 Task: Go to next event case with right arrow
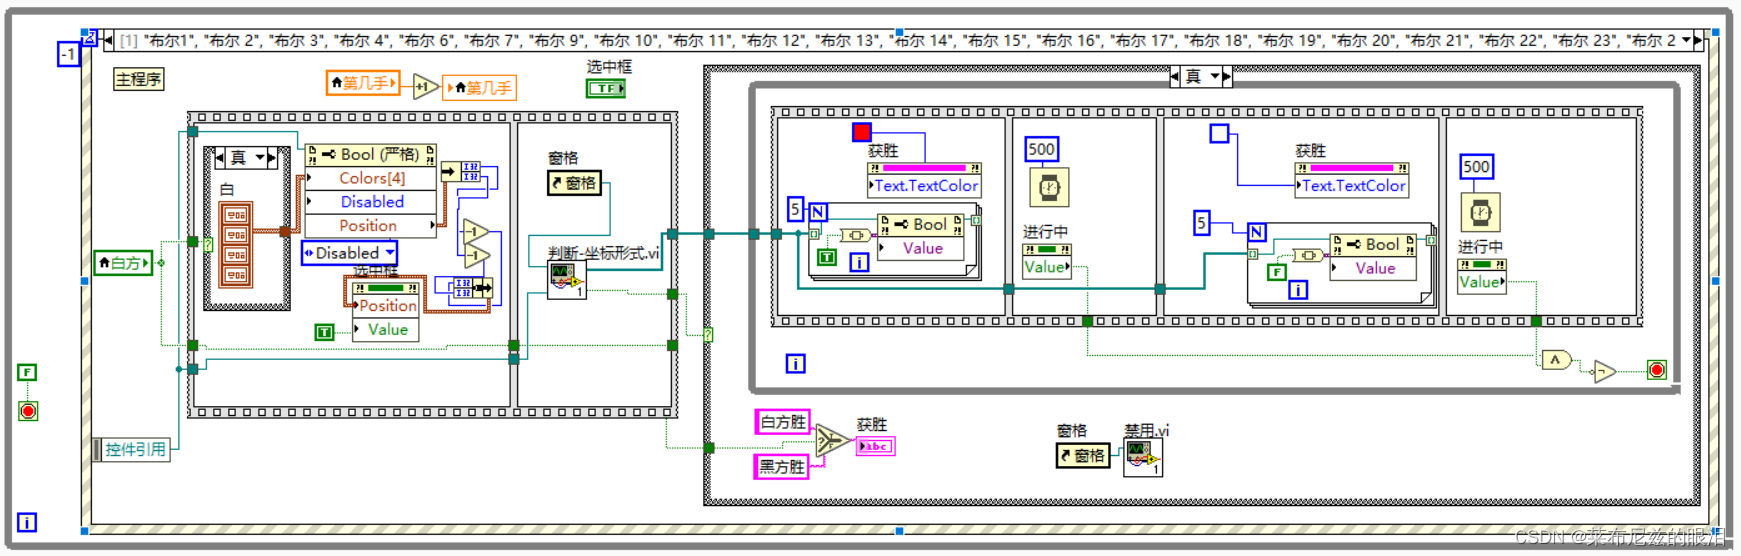click(x=1698, y=41)
